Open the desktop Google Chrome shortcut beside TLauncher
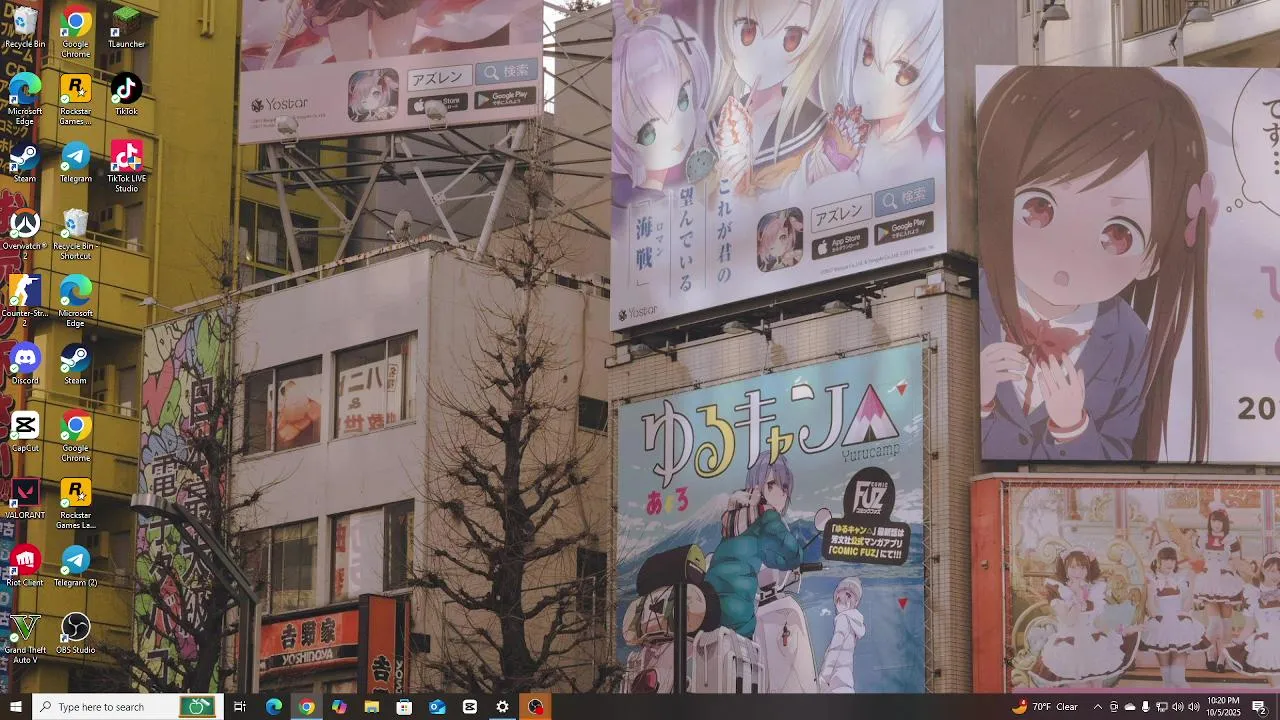This screenshot has width=1280, height=720. (75, 32)
